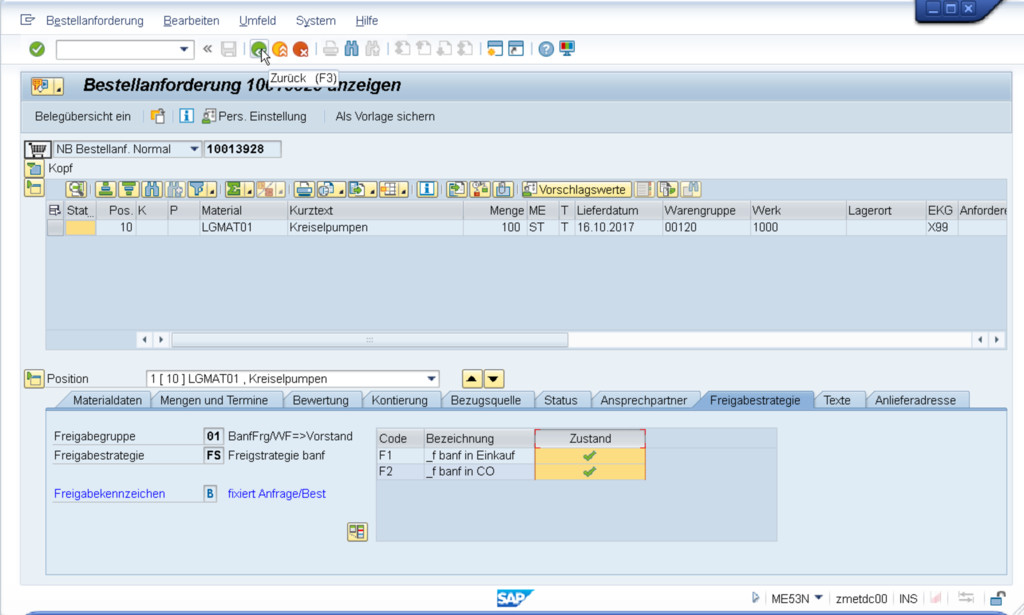Open the ME53N transaction dropdown in status bar
The width and height of the screenshot is (1024, 615).
[818, 598]
